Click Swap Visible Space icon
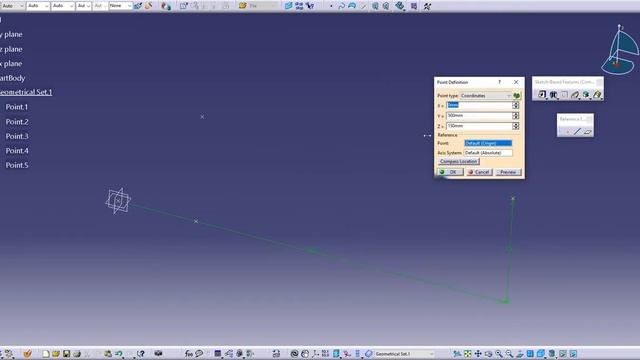This screenshot has width=640, height=360. tap(573, 353)
